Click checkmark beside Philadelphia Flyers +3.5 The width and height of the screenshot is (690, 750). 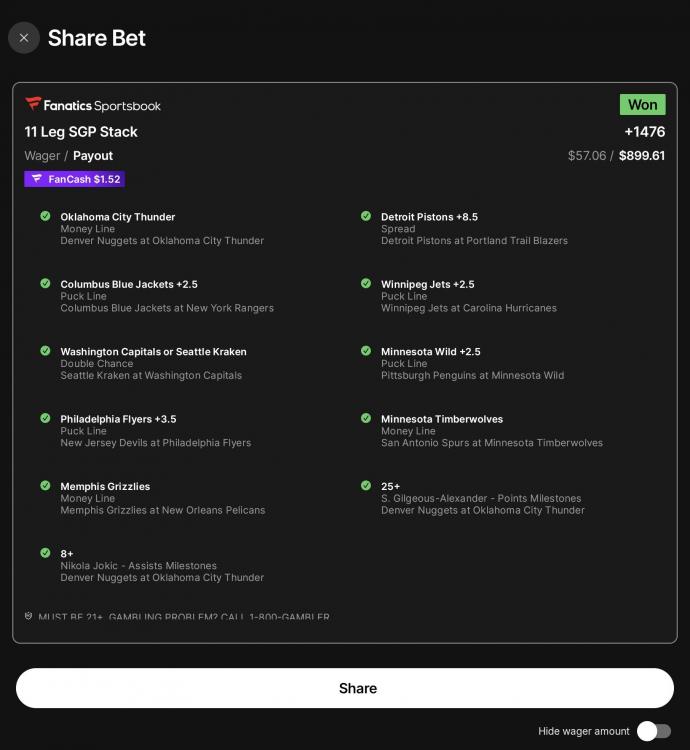tap(45, 418)
